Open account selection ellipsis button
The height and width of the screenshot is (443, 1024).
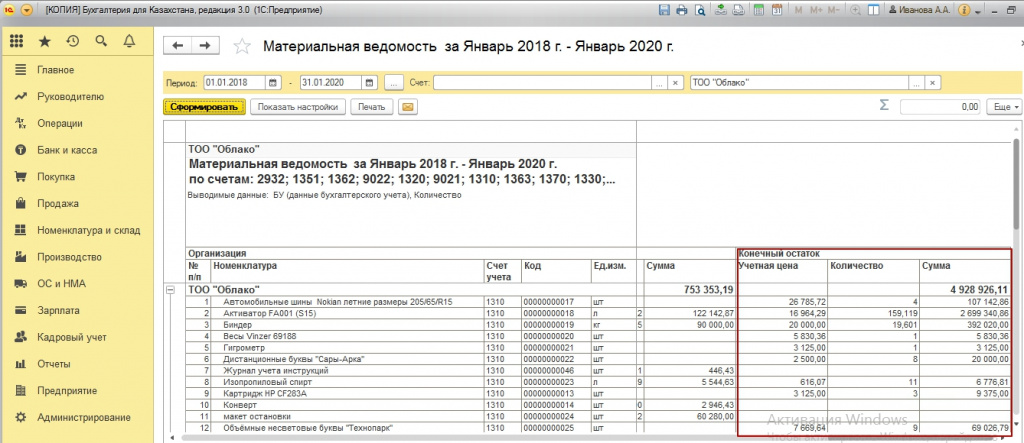[659, 83]
